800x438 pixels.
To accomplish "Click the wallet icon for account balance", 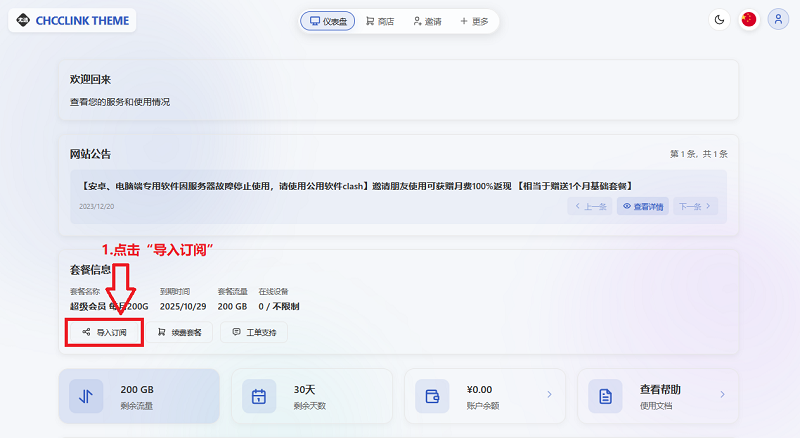I will coord(432,396).
